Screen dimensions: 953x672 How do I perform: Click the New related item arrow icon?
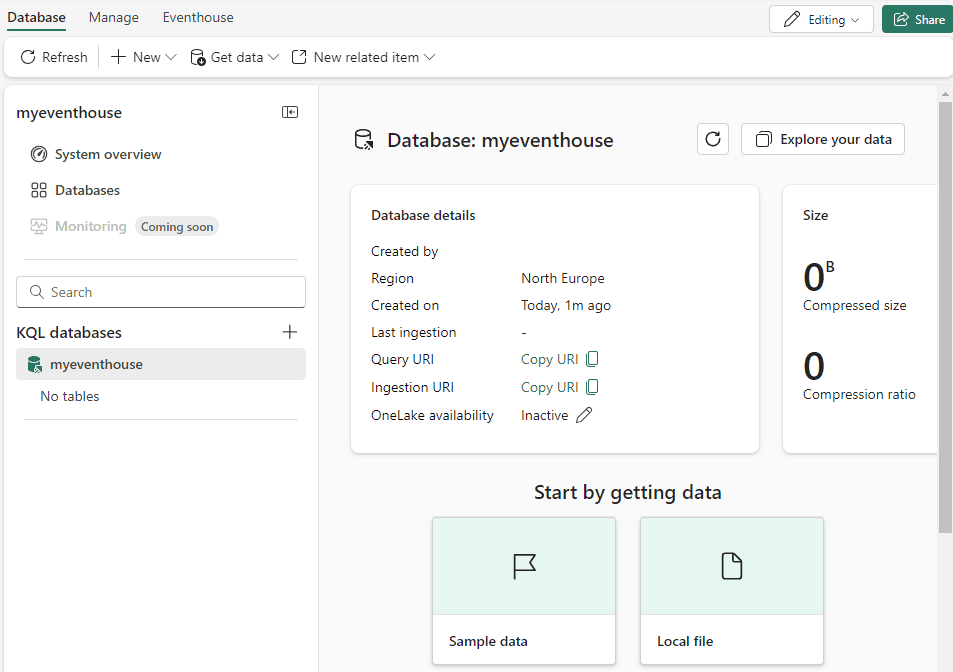(x=299, y=57)
